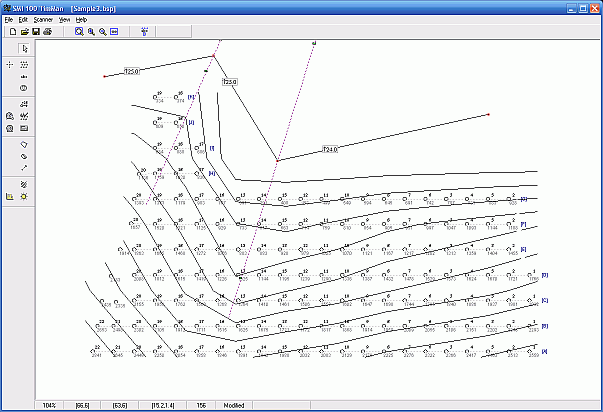Open the File menu
Screen dimensions: 603x412
[x=8, y=20]
